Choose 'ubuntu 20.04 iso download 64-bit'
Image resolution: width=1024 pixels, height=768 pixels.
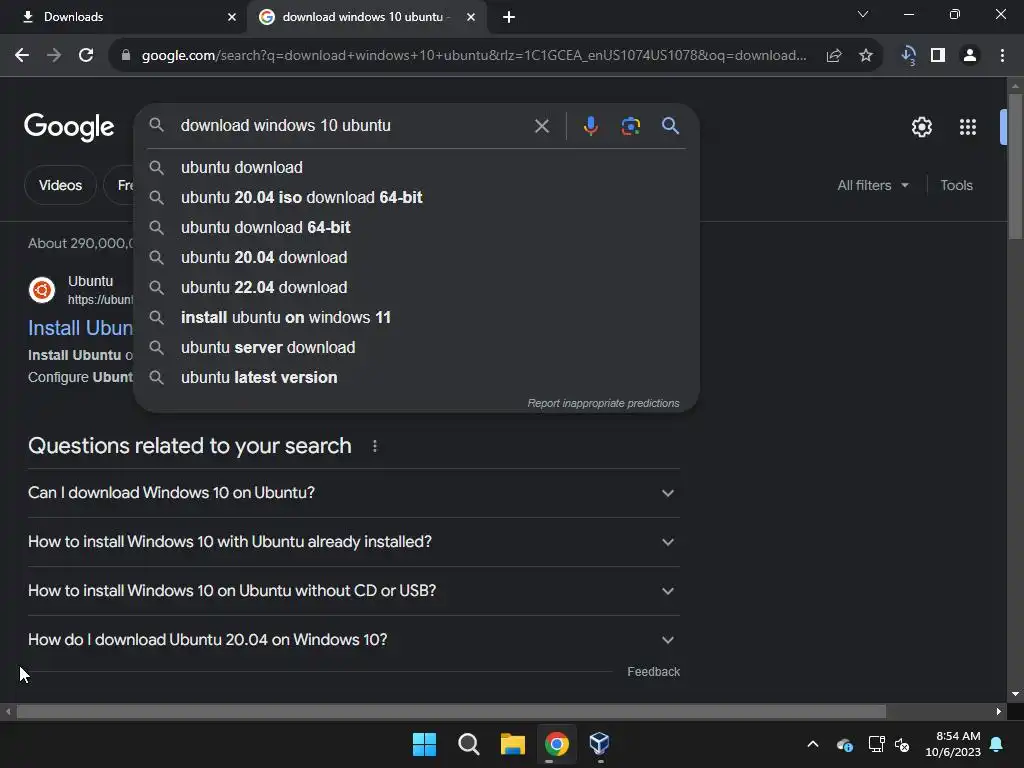(x=417, y=198)
